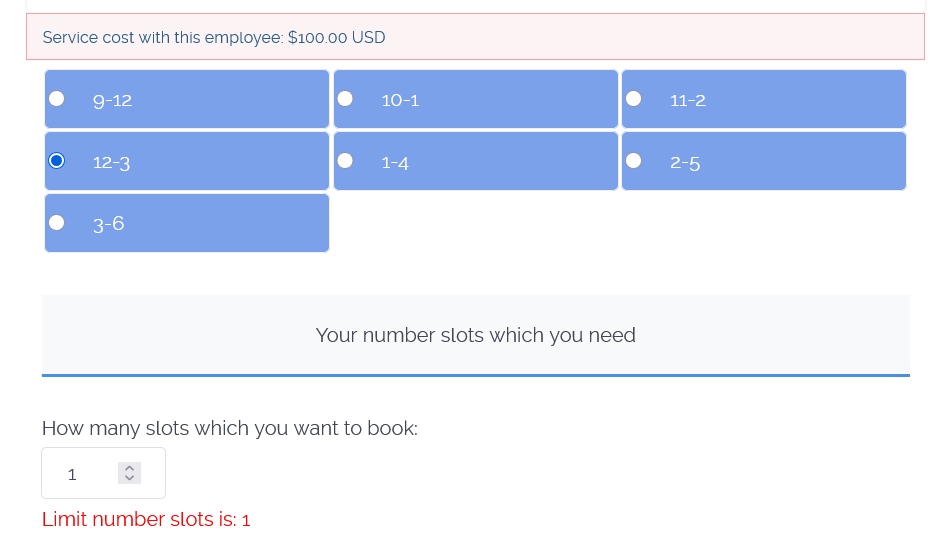Image resolution: width=952 pixels, height=540 pixels.
Task: Select the 9-12 time slot radio button
Action: click(x=57, y=98)
